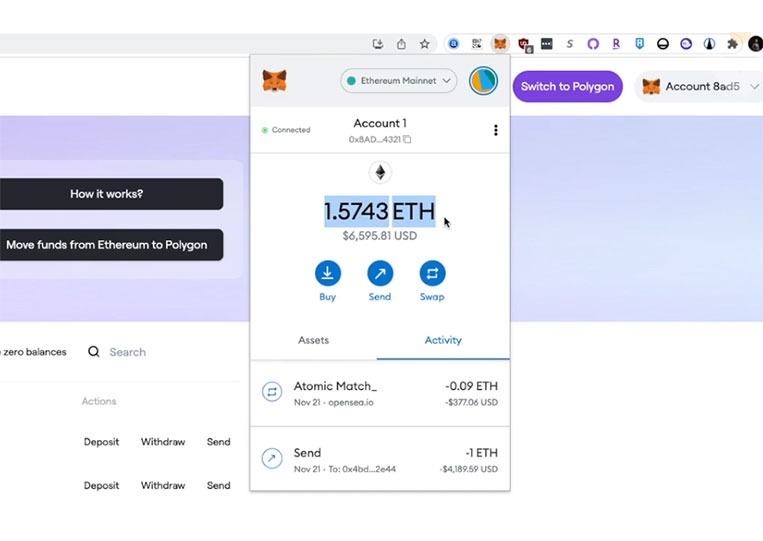Click the Atomic Match swap icon
The image size is (763, 541).
coord(272,392)
